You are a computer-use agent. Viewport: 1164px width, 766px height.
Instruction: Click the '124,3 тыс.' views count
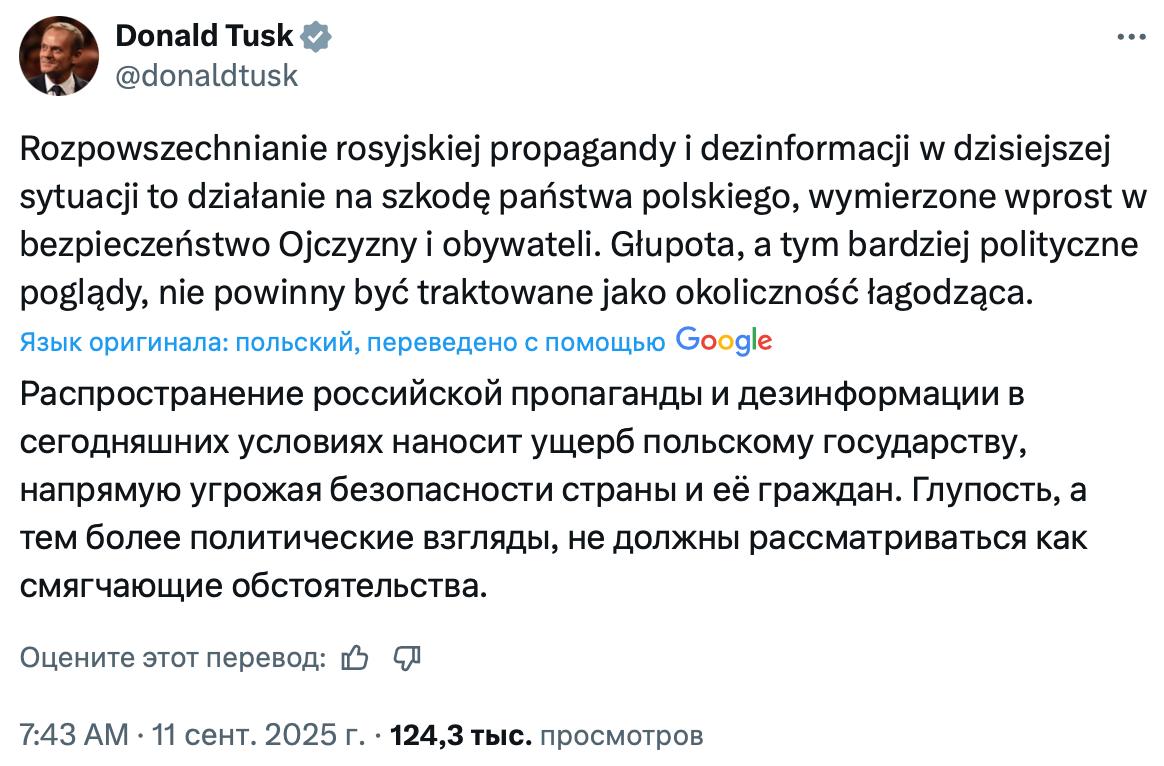tap(461, 735)
